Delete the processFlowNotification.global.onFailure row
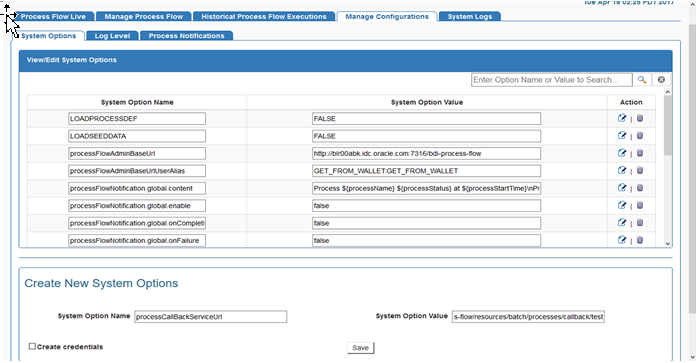The width and height of the screenshot is (696, 363). coord(640,240)
